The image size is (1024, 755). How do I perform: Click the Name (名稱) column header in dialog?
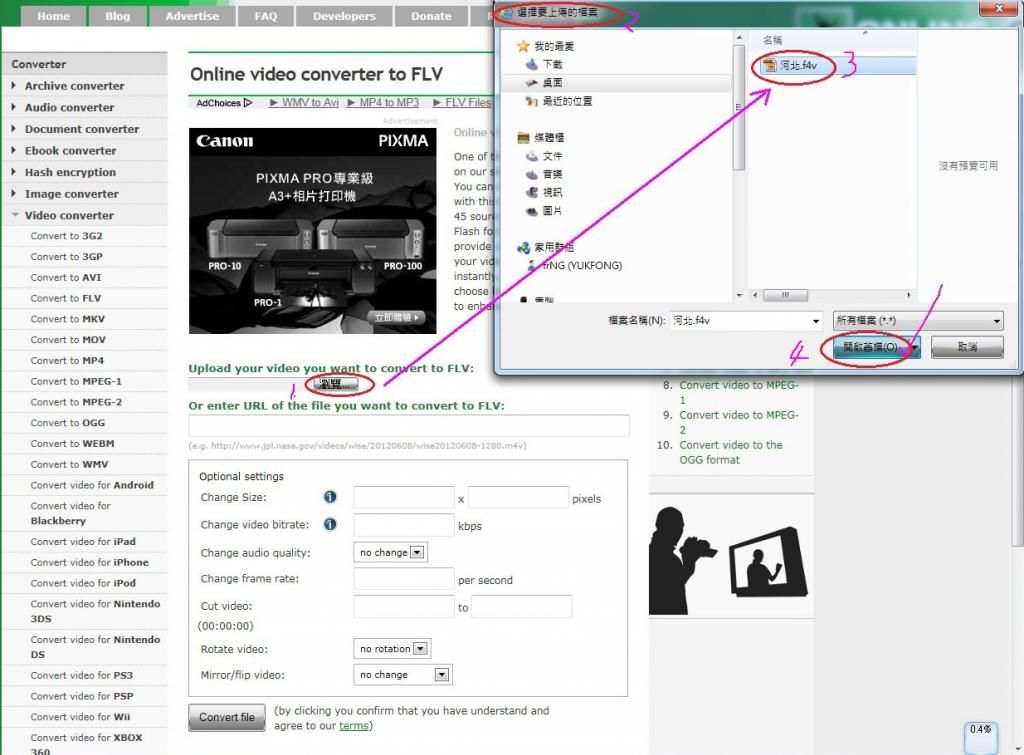[x=773, y=40]
